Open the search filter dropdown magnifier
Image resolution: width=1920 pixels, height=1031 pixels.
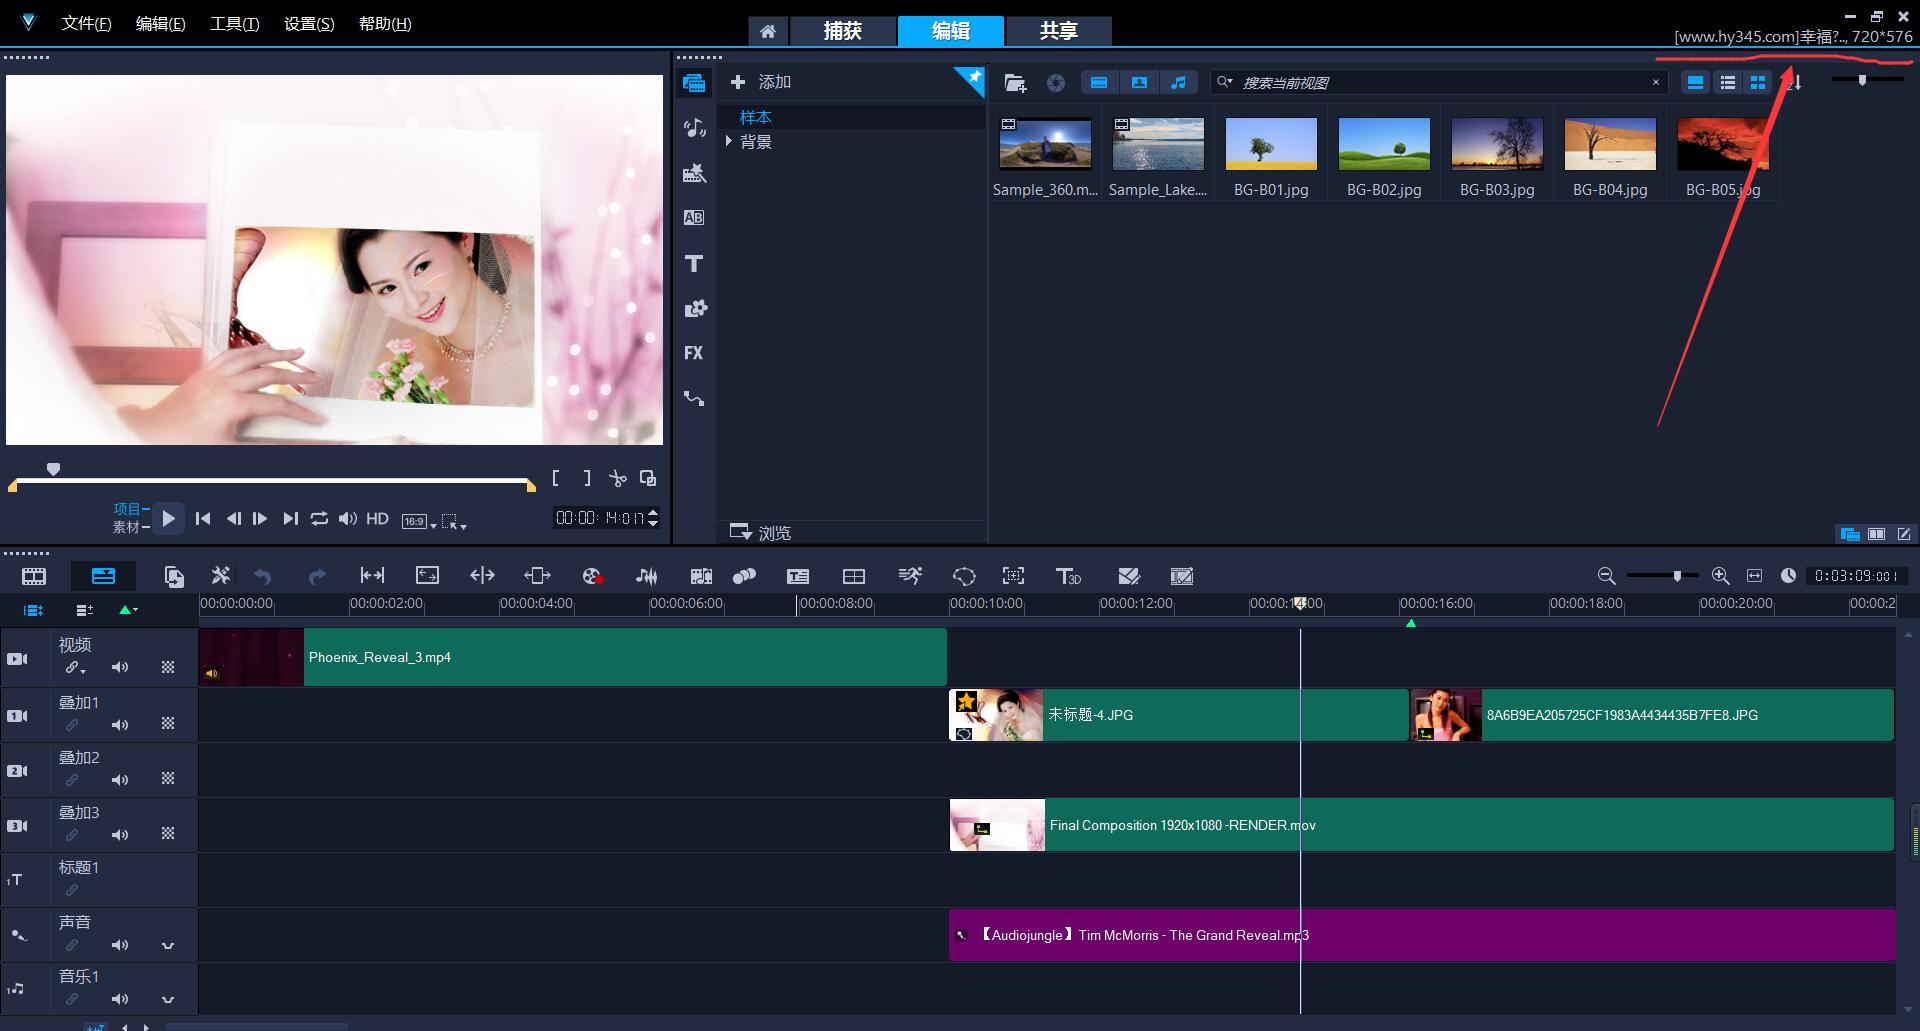coord(1225,82)
